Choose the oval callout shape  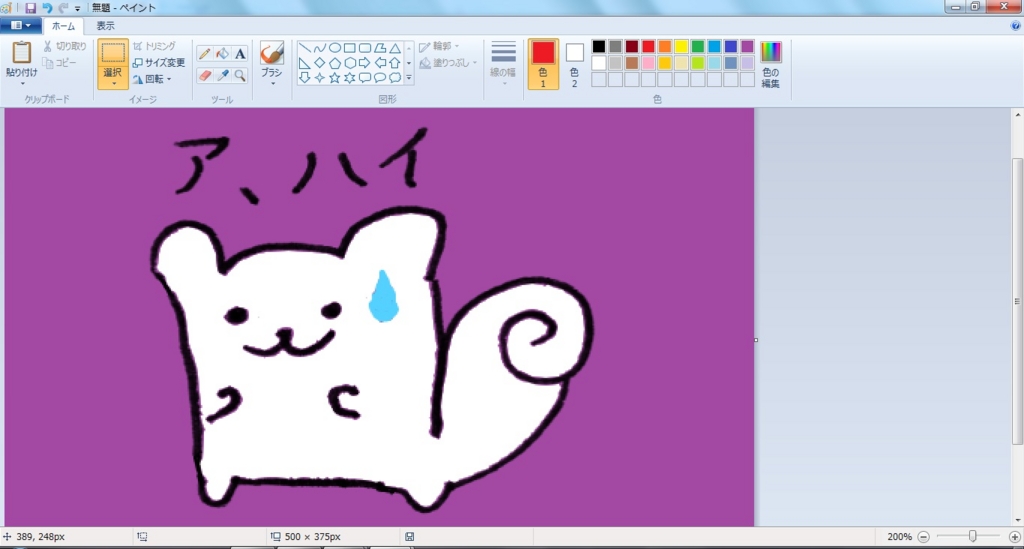[379, 78]
